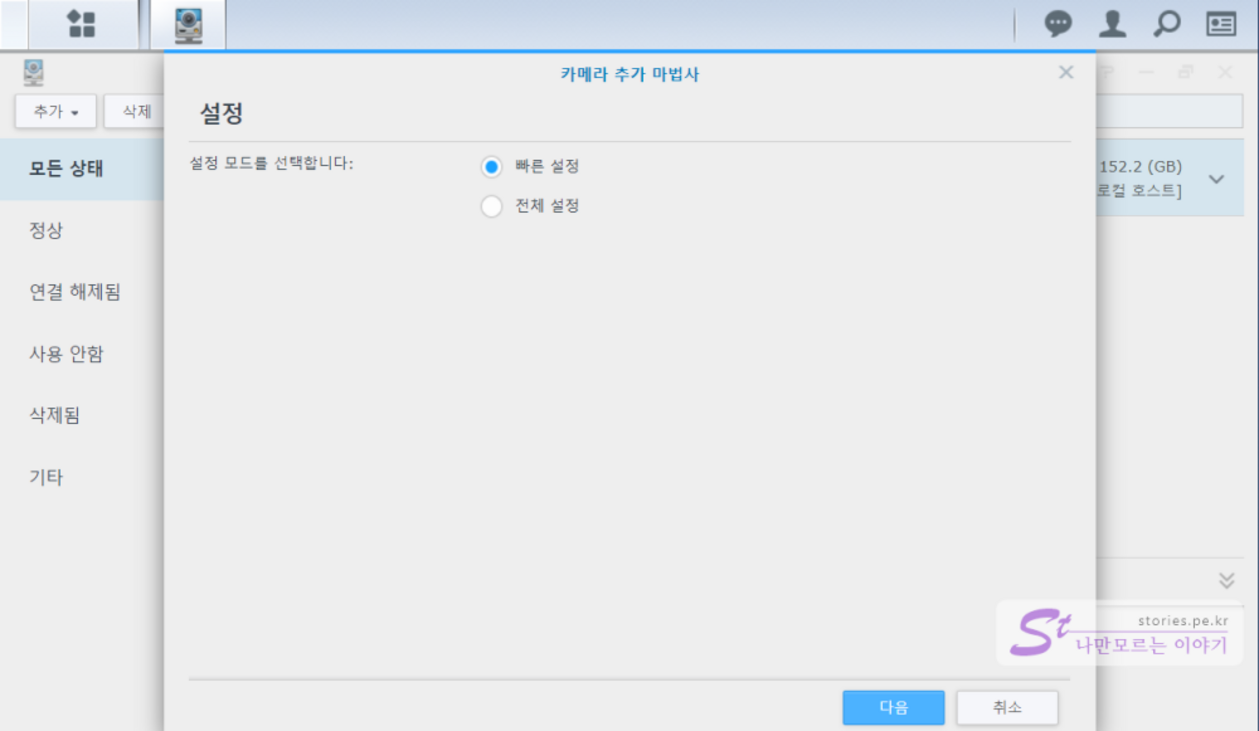1259x731 pixels.
Task: Close the camera add wizard dialog
Action: click(1066, 73)
